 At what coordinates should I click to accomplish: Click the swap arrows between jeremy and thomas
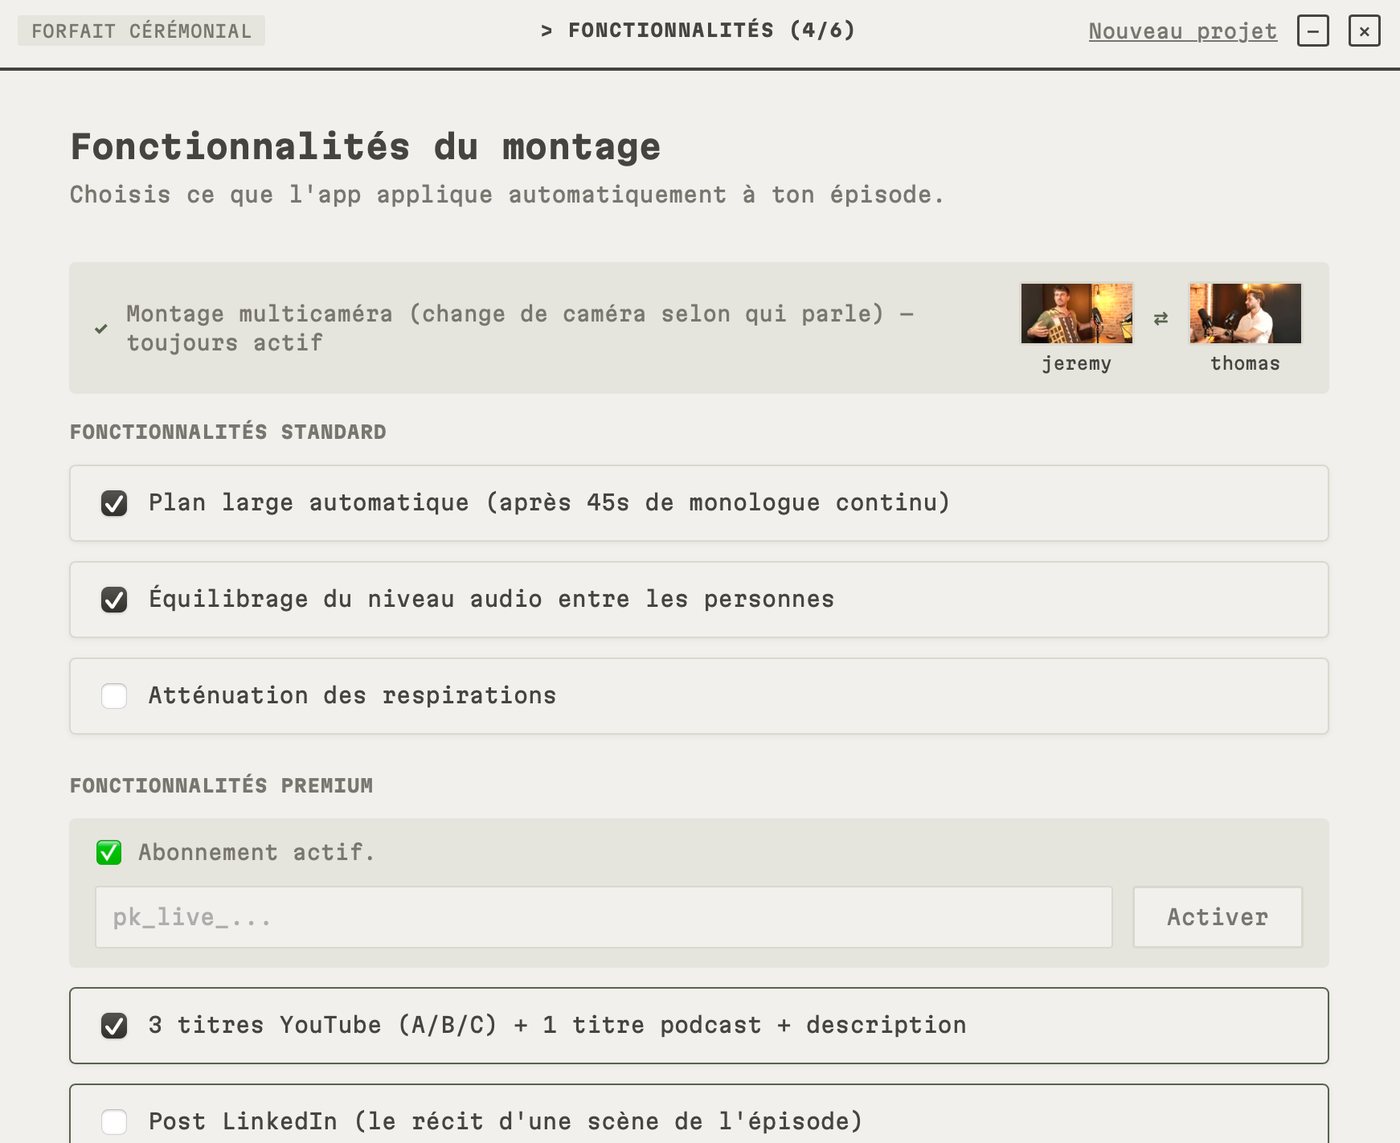click(1161, 319)
